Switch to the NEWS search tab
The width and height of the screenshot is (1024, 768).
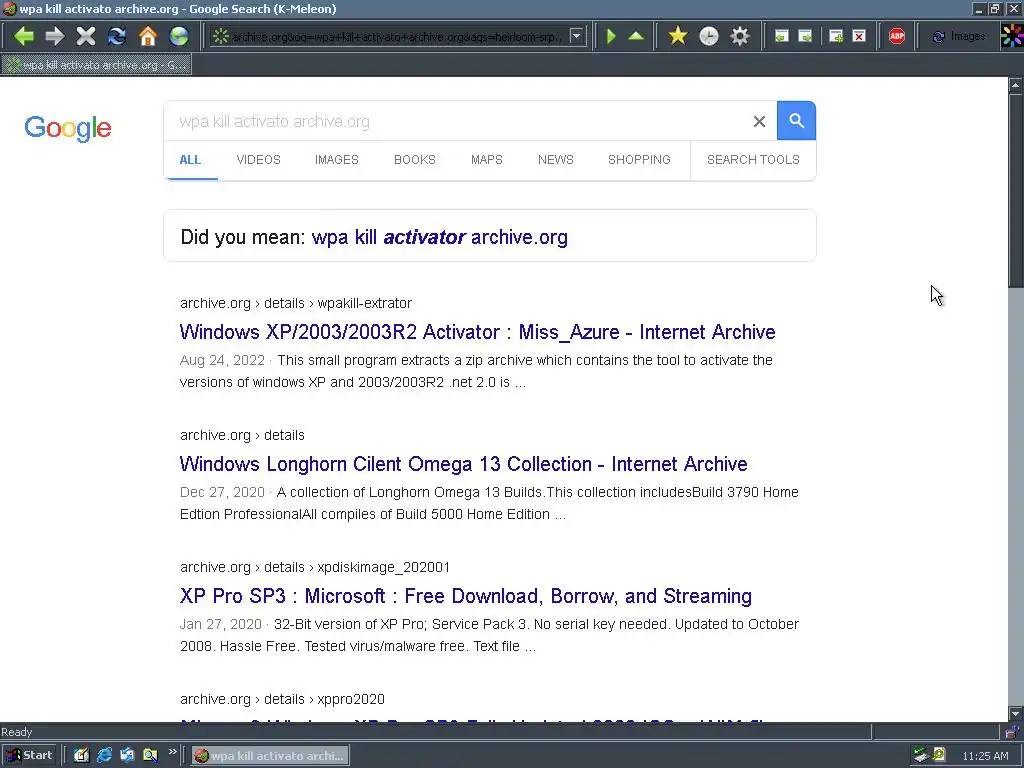556,160
